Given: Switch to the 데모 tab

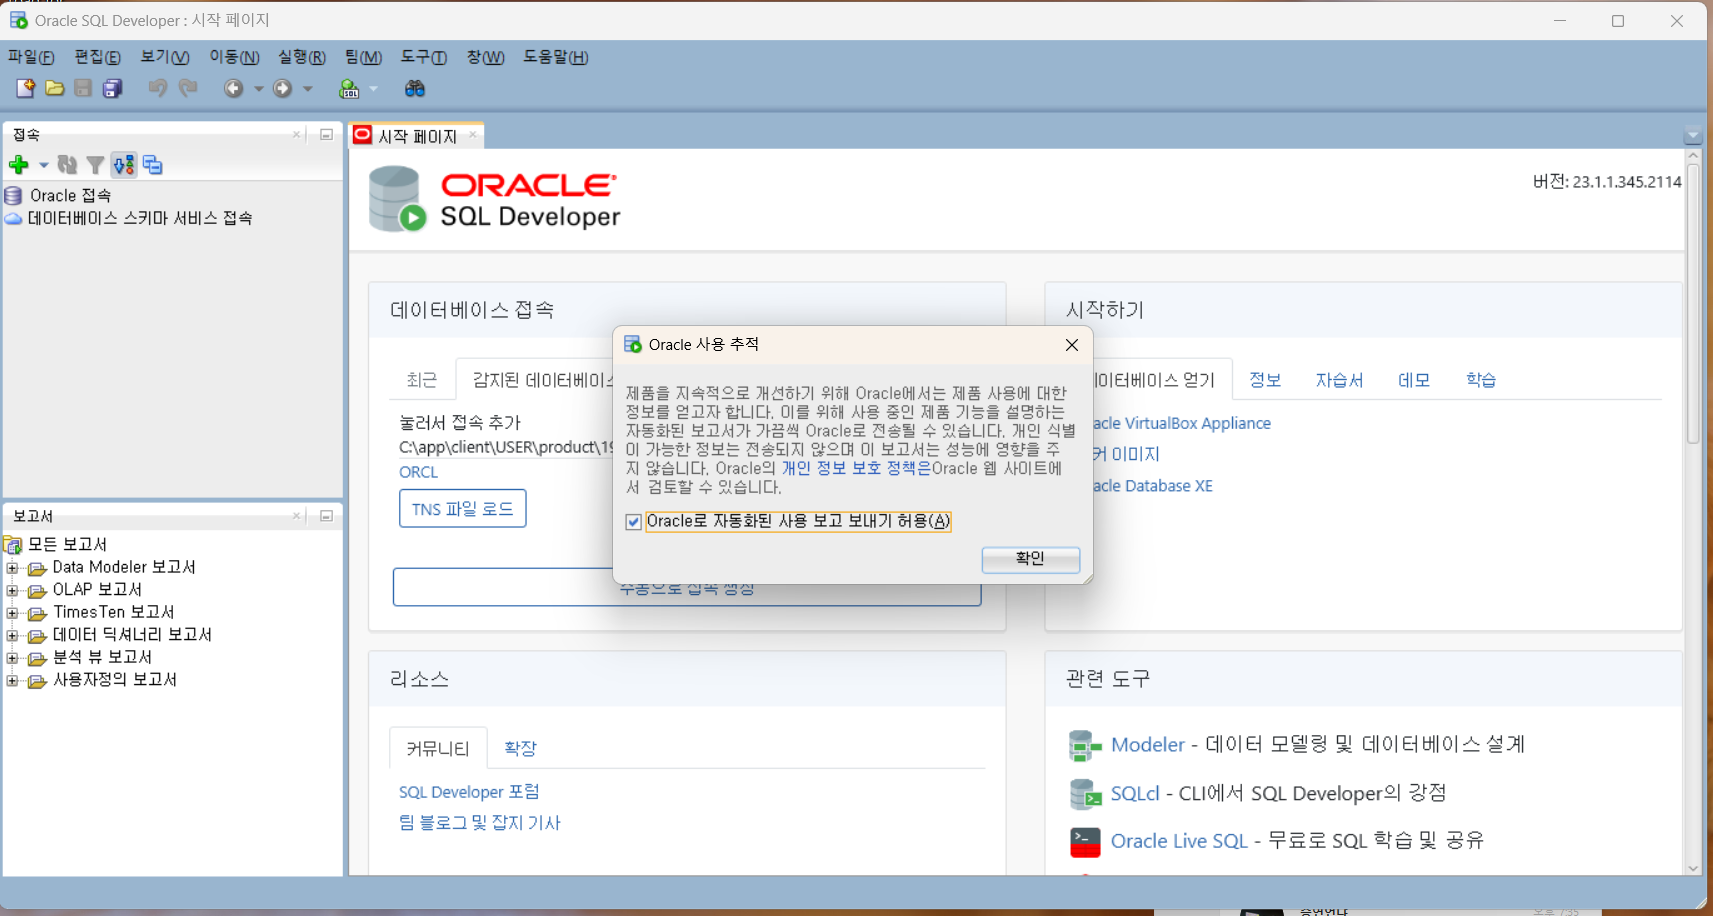Looking at the screenshot, I should tap(1414, 380).
